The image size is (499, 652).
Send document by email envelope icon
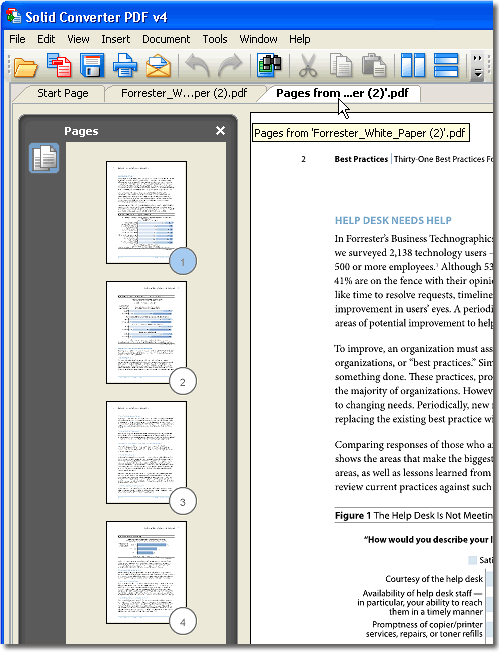(x=158, y=66)
